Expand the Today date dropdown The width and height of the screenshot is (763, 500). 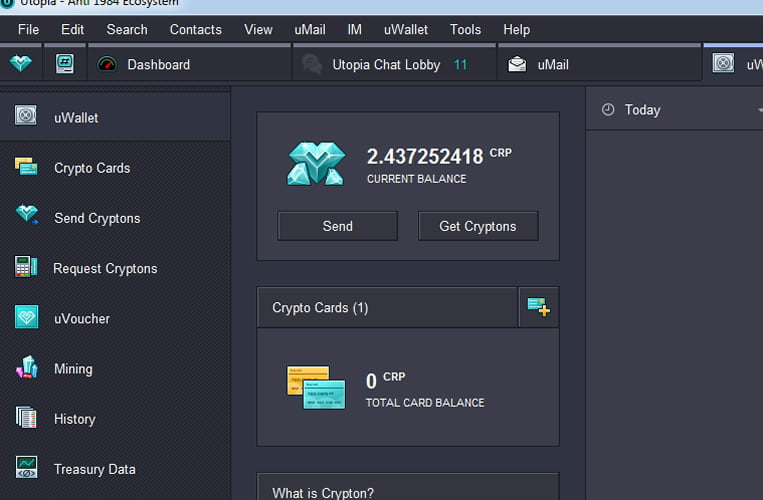click(758, 110)
